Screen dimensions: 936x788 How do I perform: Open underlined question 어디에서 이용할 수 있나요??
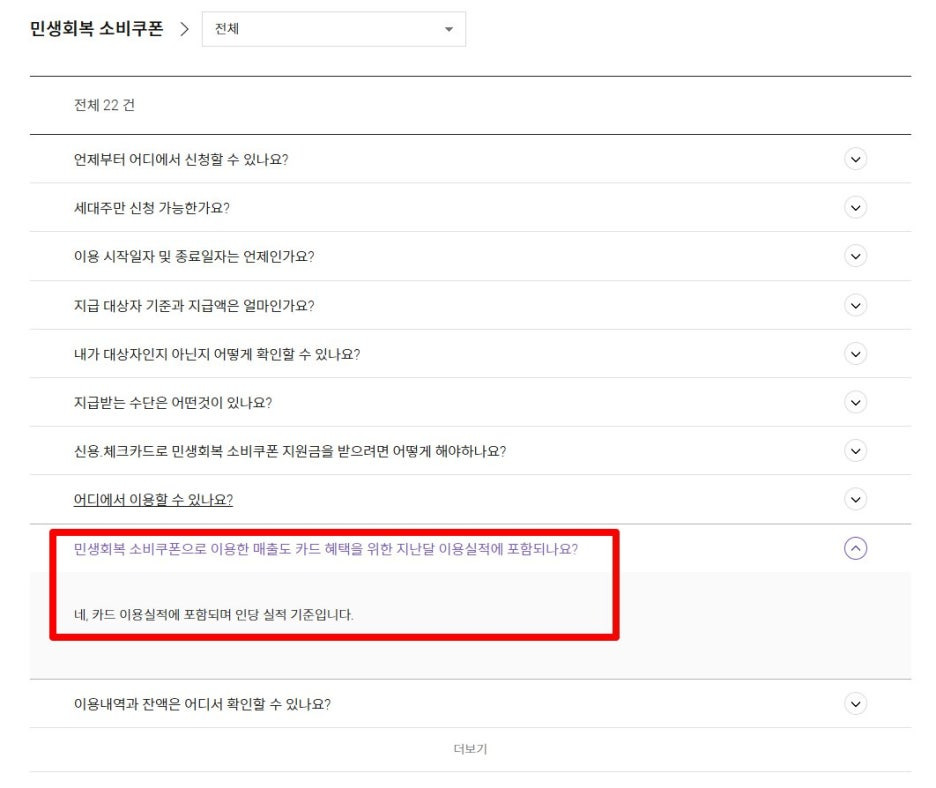click(153, 500)
